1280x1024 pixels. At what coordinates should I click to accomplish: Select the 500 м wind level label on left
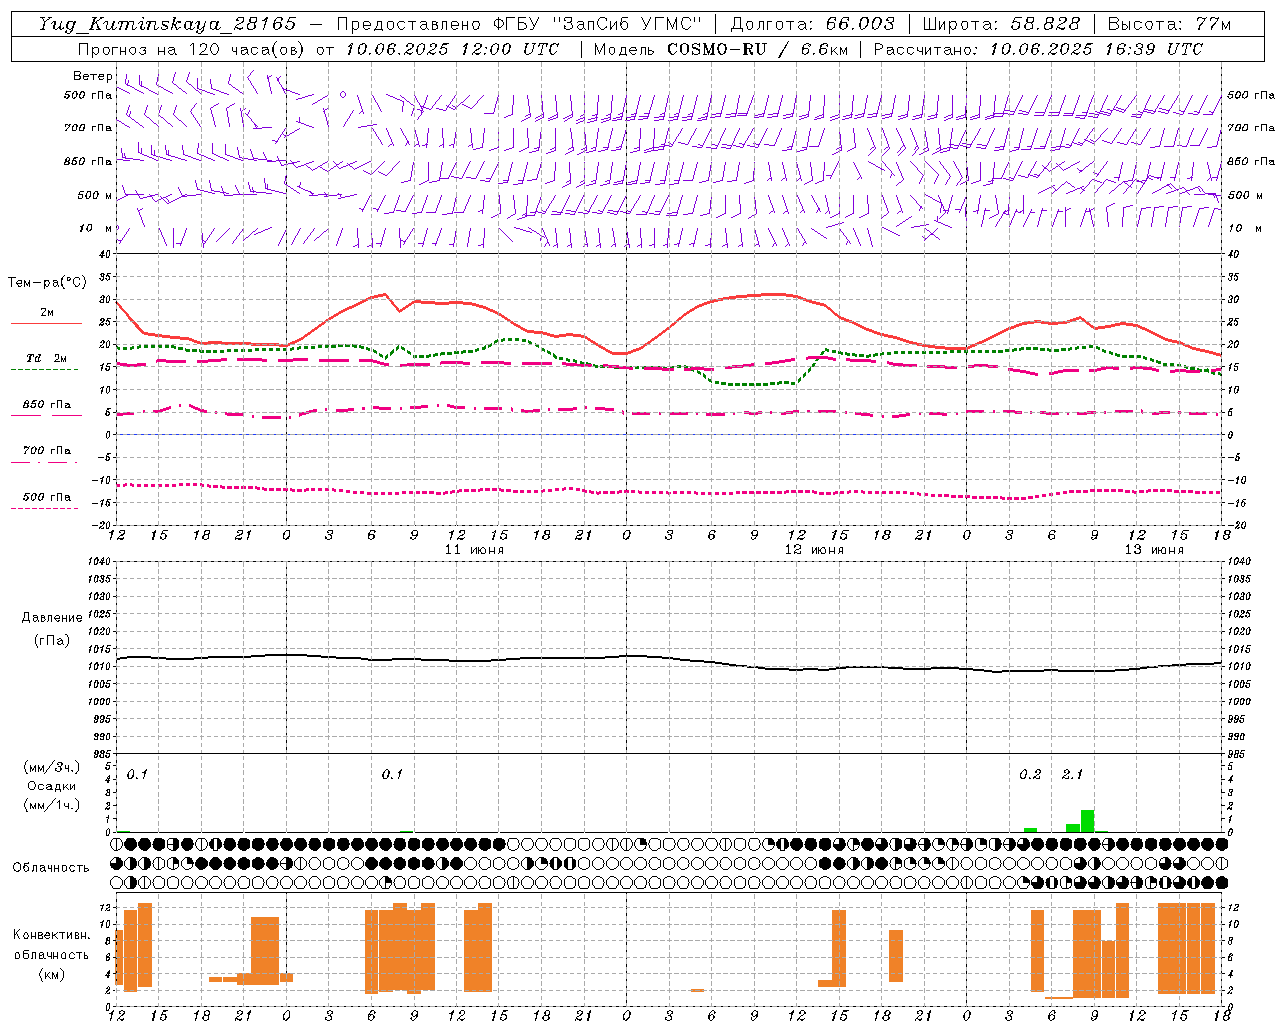pyautogui.click(x=95, y=195)
